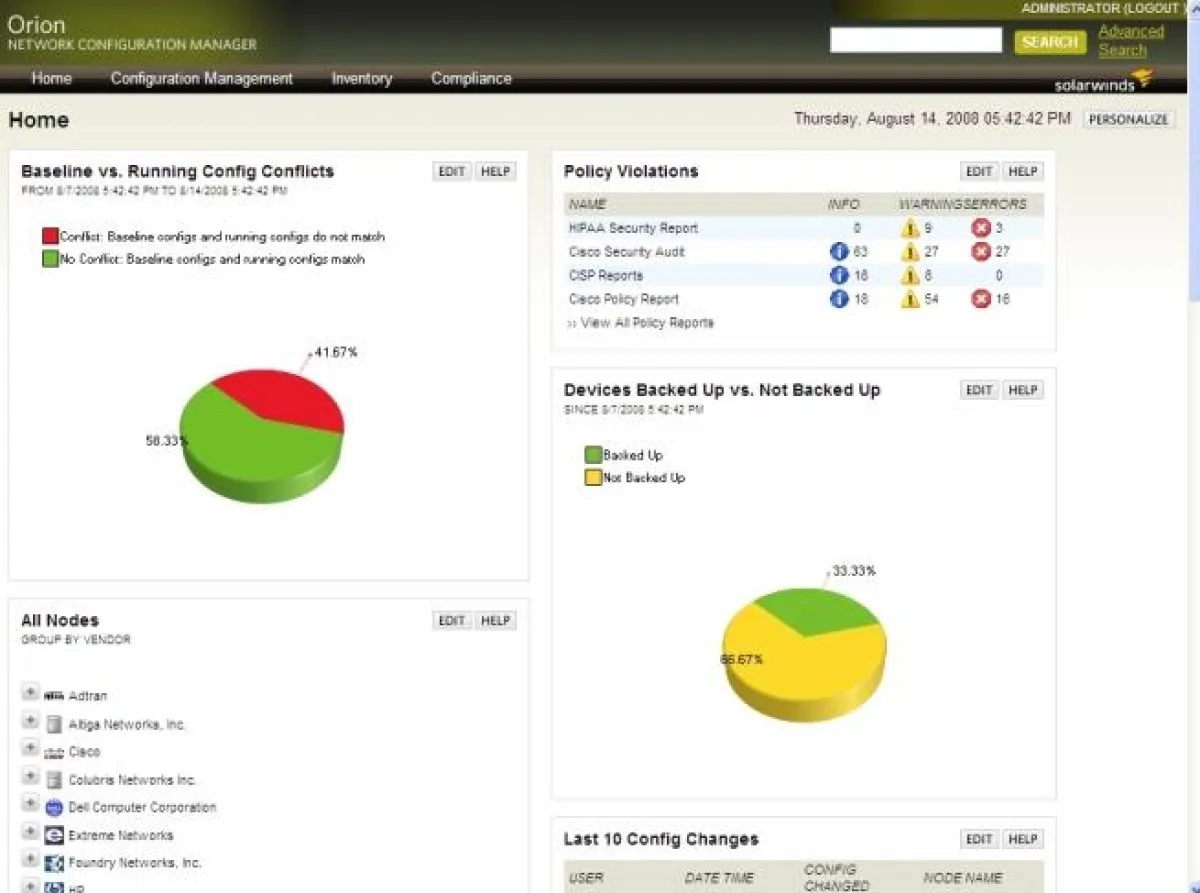Click the Foundry Networks vendor icon
Viewport: 1200px width, 893px height.
[54, 862]
